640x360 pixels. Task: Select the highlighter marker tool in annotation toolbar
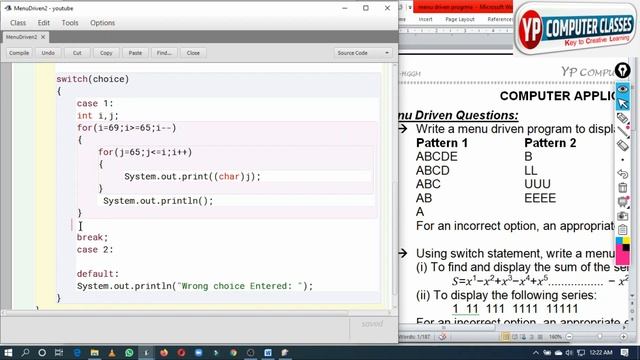coord(622,118)
